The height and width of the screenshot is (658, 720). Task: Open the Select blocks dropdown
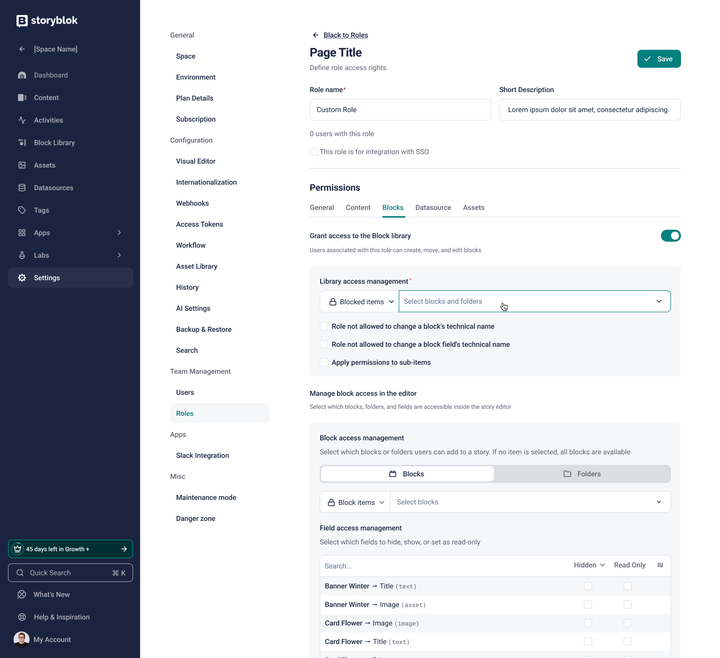pos(530,502)
